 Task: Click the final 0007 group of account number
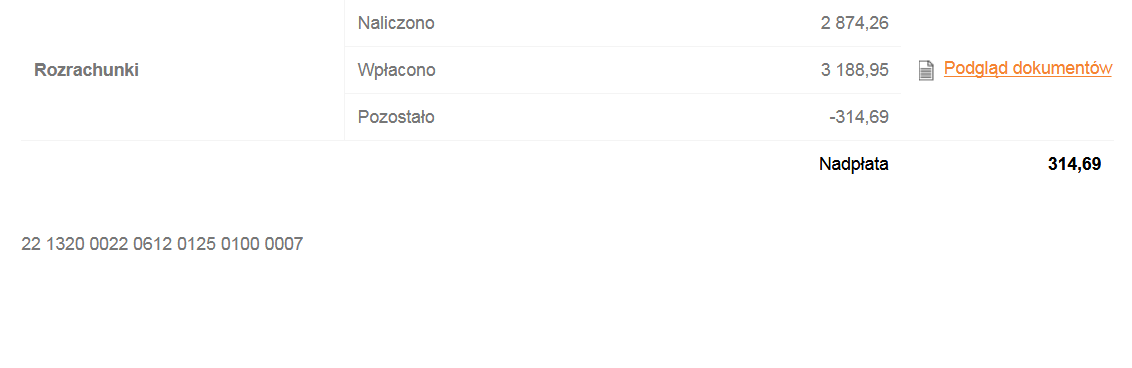(284, 244)
